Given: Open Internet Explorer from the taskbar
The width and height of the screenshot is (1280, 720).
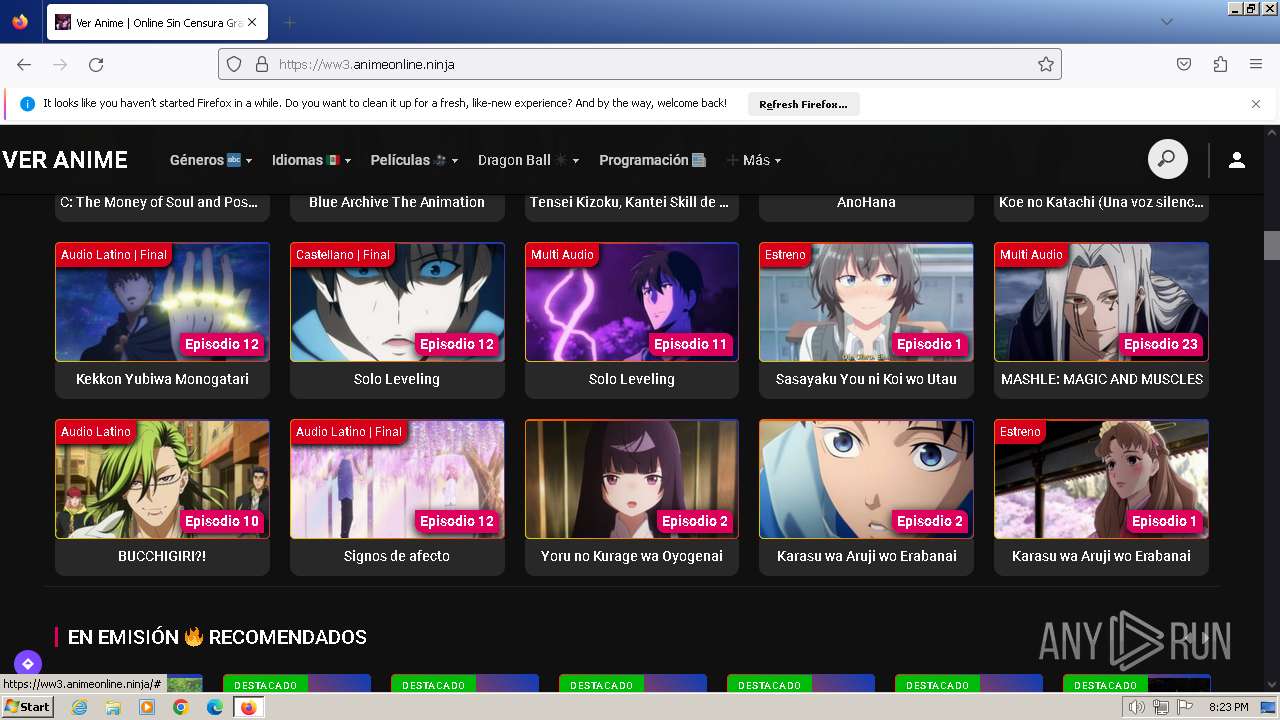Looking at the screenshot, I should (x=79, y=707).
